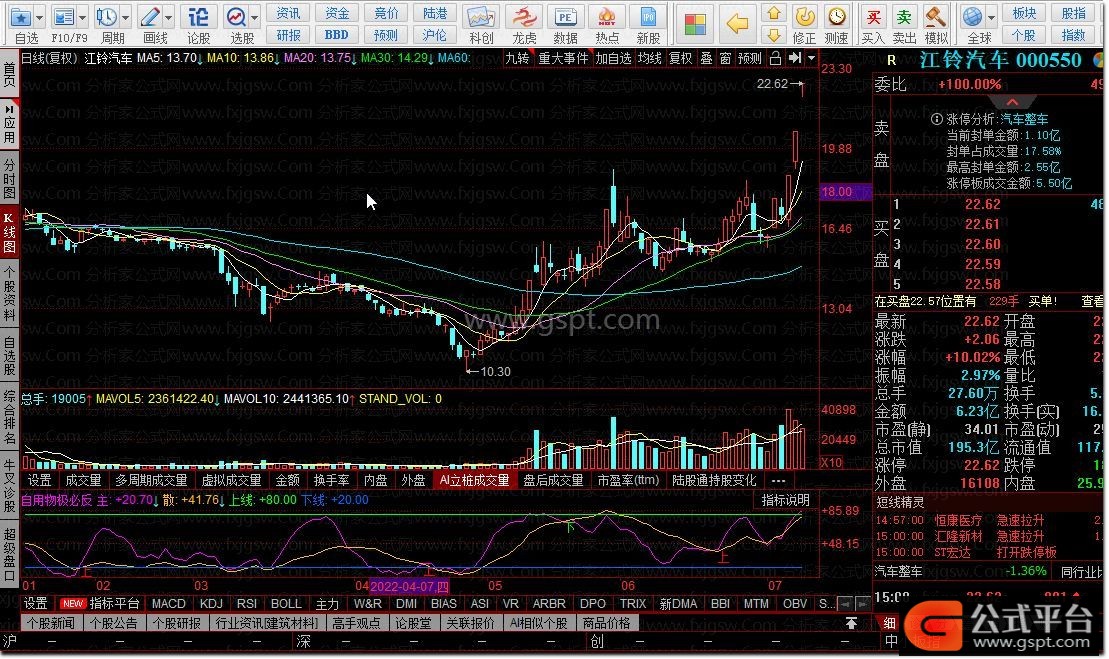Click the white up-arrow icon above 细
This screenshot has height=659, width=1109.
pos(851,623)
